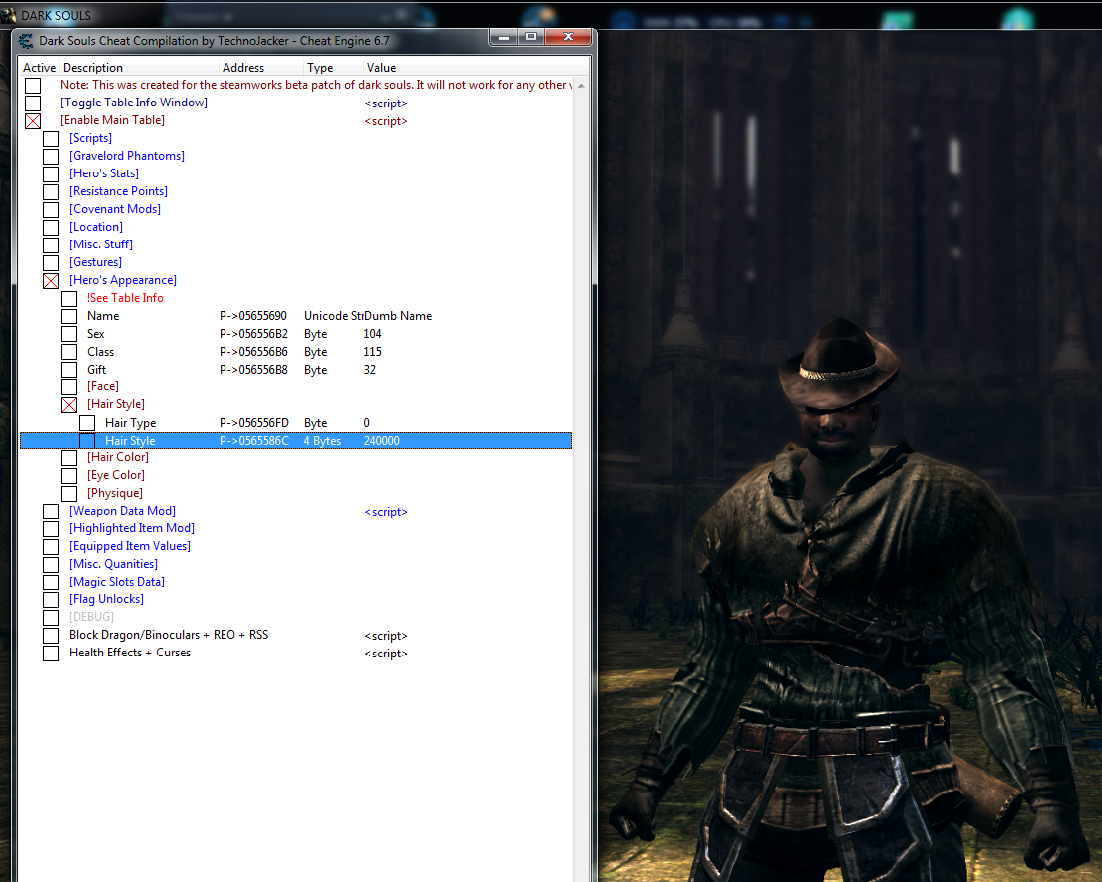Click the [Toggle Table Info Window] label

(134, 103)
